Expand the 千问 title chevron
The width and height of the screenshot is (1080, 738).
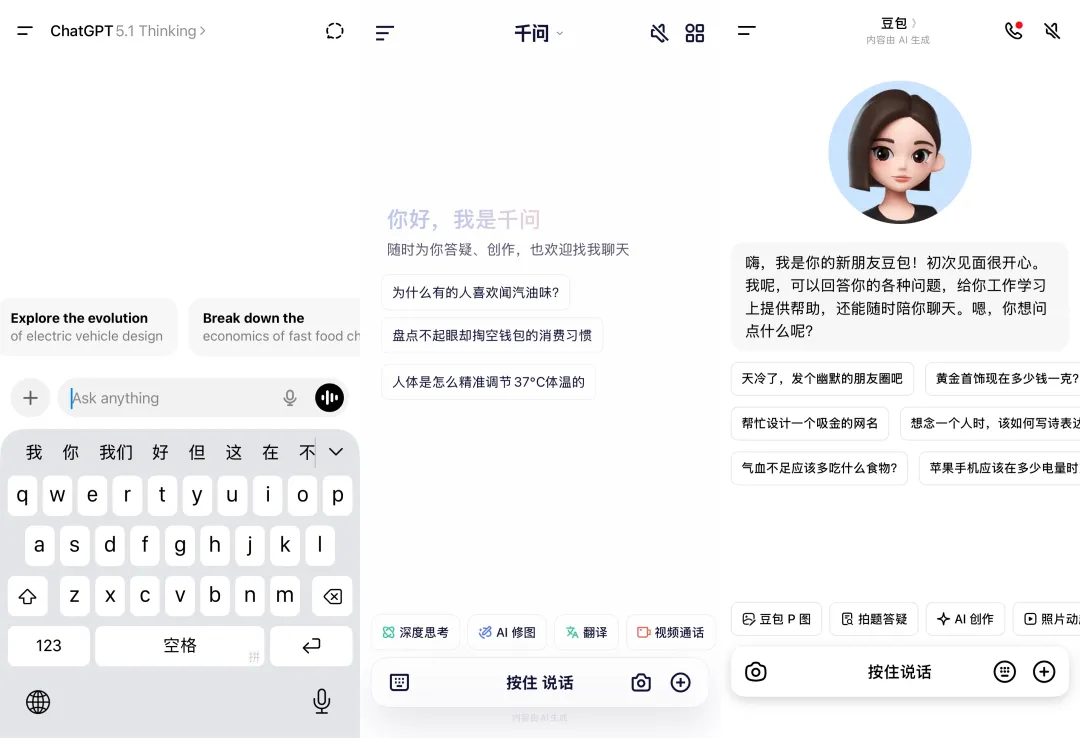pyautogui.click(x=559, y=33)
